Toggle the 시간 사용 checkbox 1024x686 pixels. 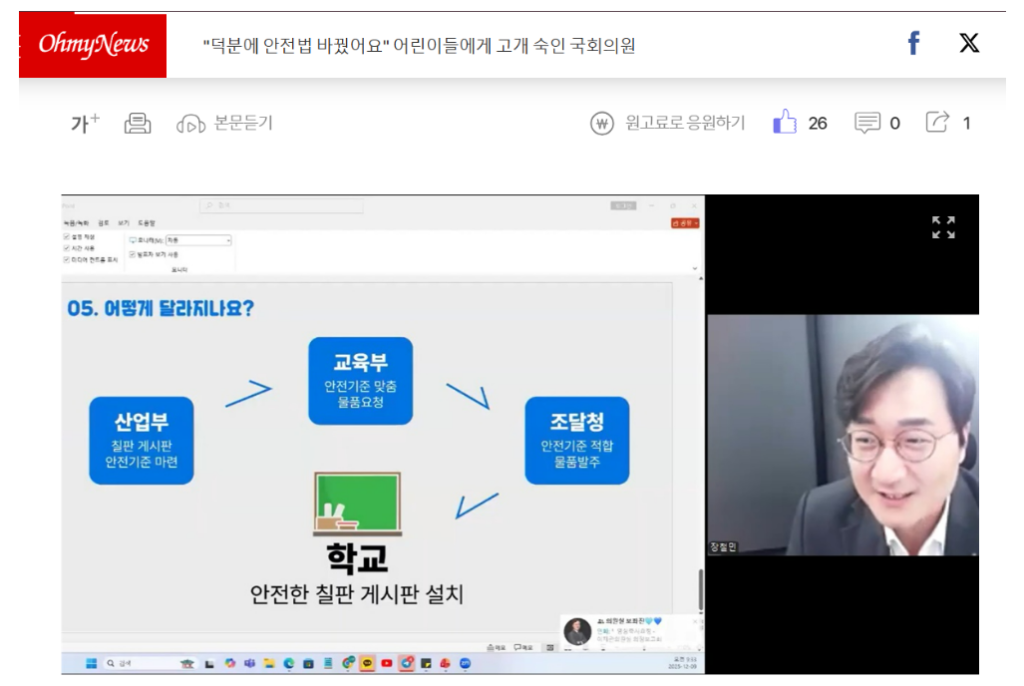(x=66, y=248)
